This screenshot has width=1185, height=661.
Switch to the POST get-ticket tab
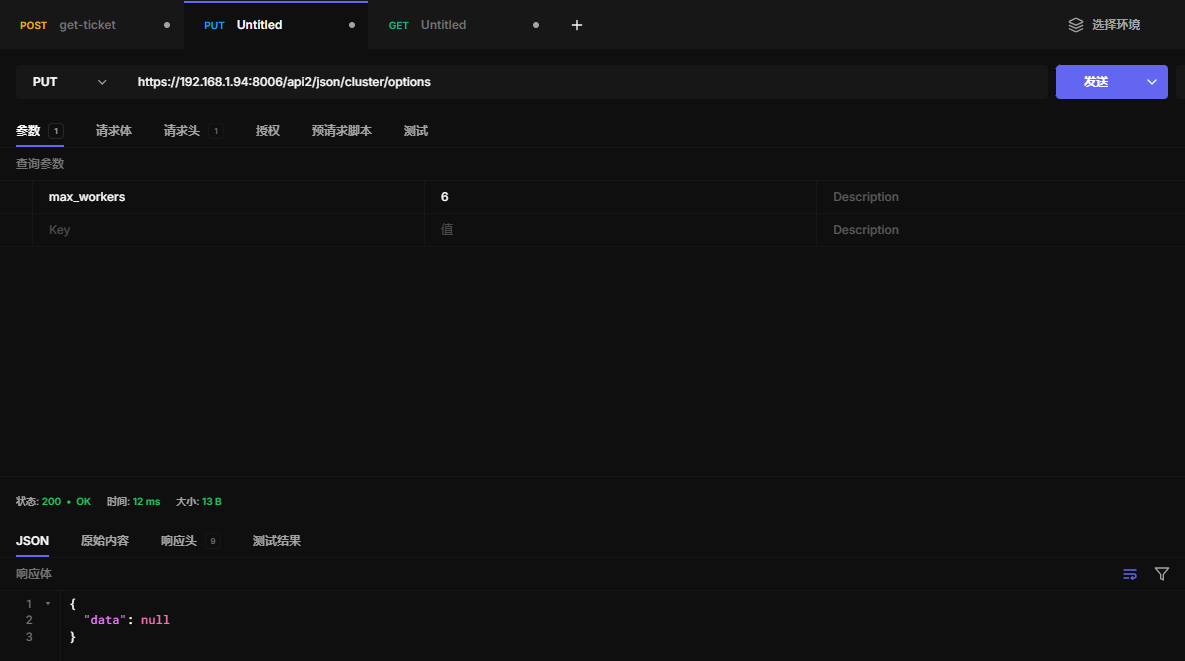87,25
